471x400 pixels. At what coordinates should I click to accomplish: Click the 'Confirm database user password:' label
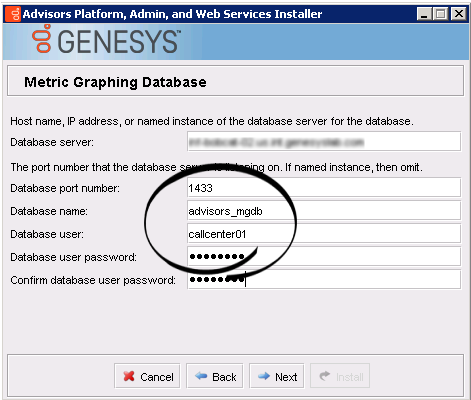click(x=93, y=280)
